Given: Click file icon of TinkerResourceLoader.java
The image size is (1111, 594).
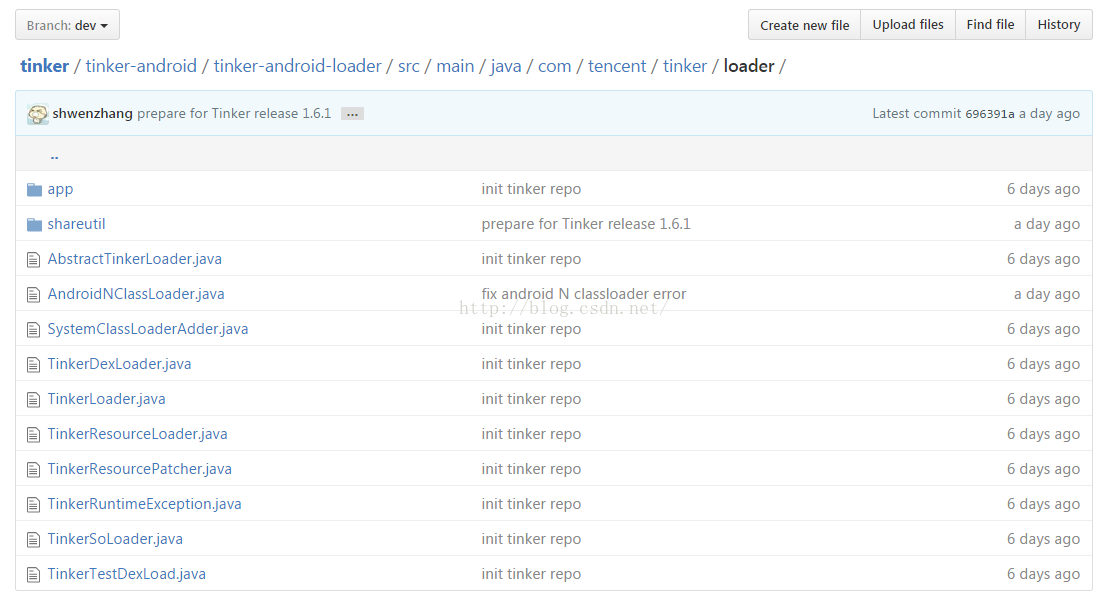Looking at the screenshot, I should click(x=33, y=435).
